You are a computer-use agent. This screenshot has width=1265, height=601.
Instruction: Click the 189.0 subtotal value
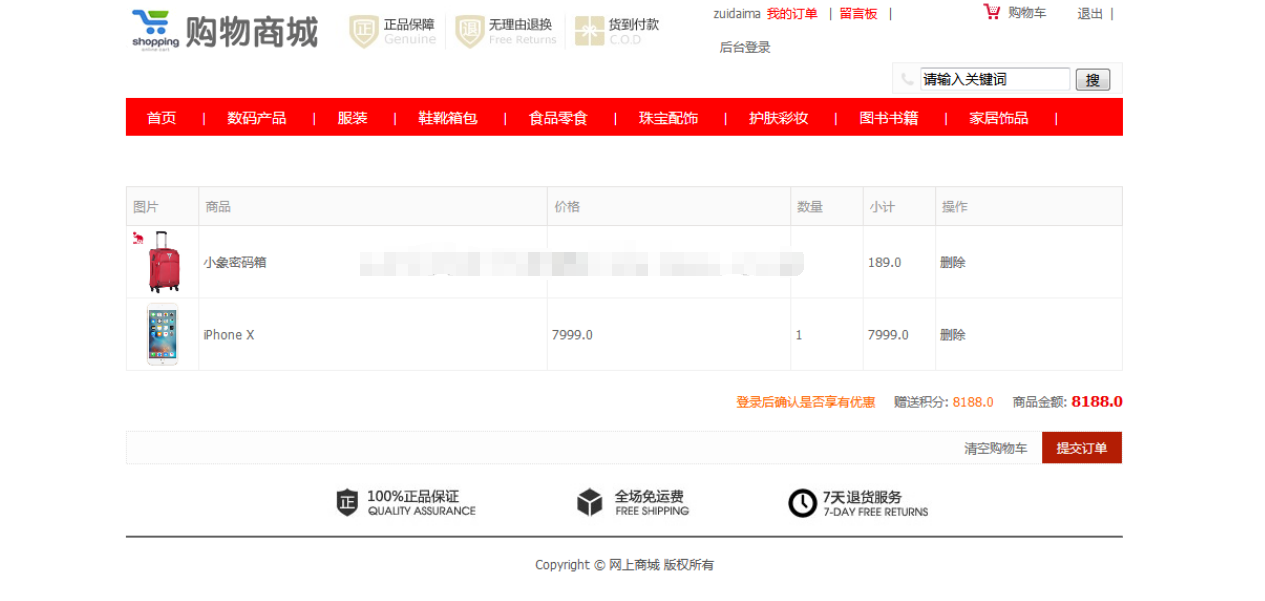click(884, 262)
